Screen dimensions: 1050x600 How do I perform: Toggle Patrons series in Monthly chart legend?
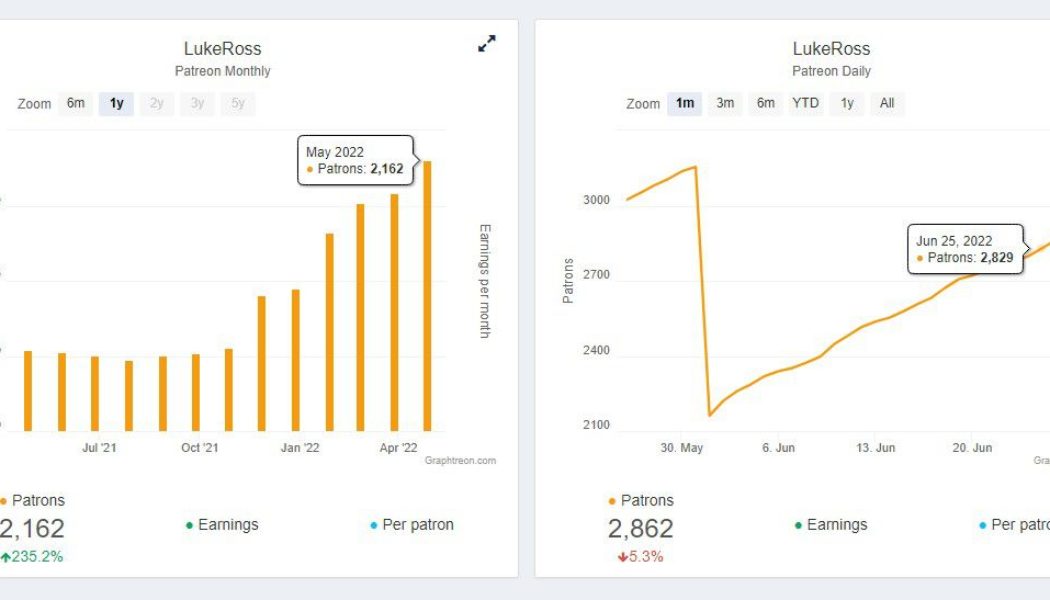click(x=38, y=500)
